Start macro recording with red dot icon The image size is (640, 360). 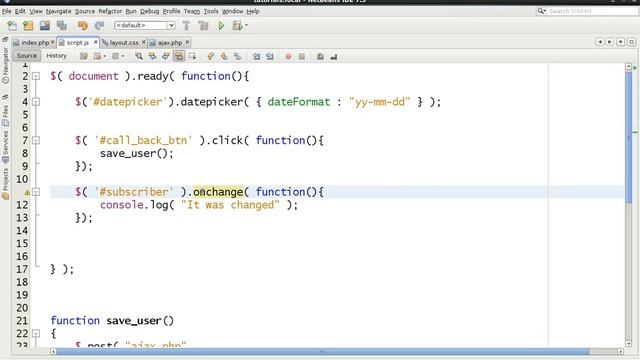click(288, 56)
